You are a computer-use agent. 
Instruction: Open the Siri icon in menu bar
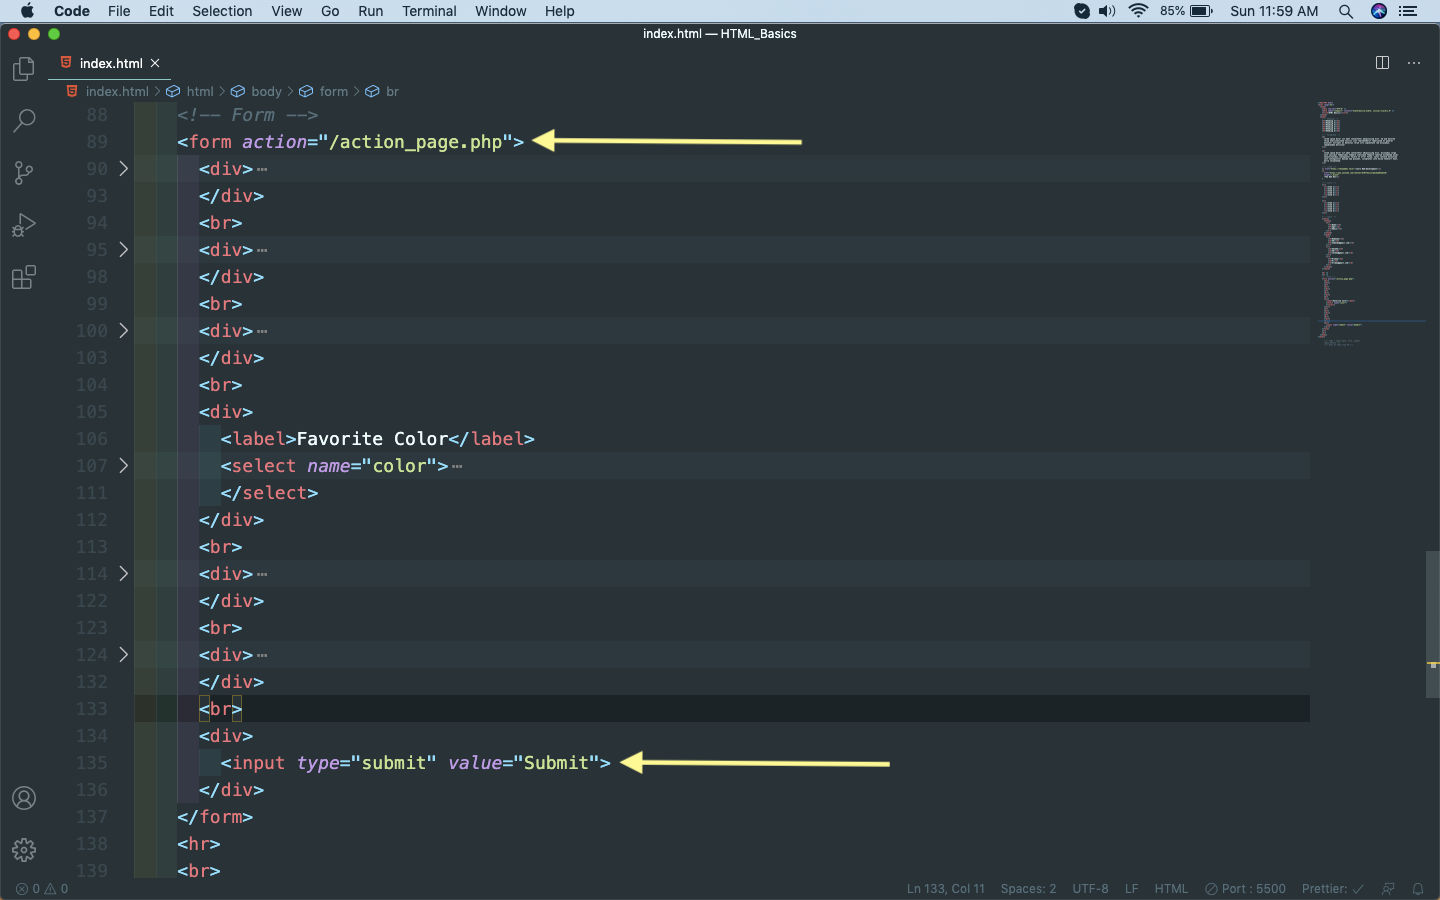click(1379, 11)
